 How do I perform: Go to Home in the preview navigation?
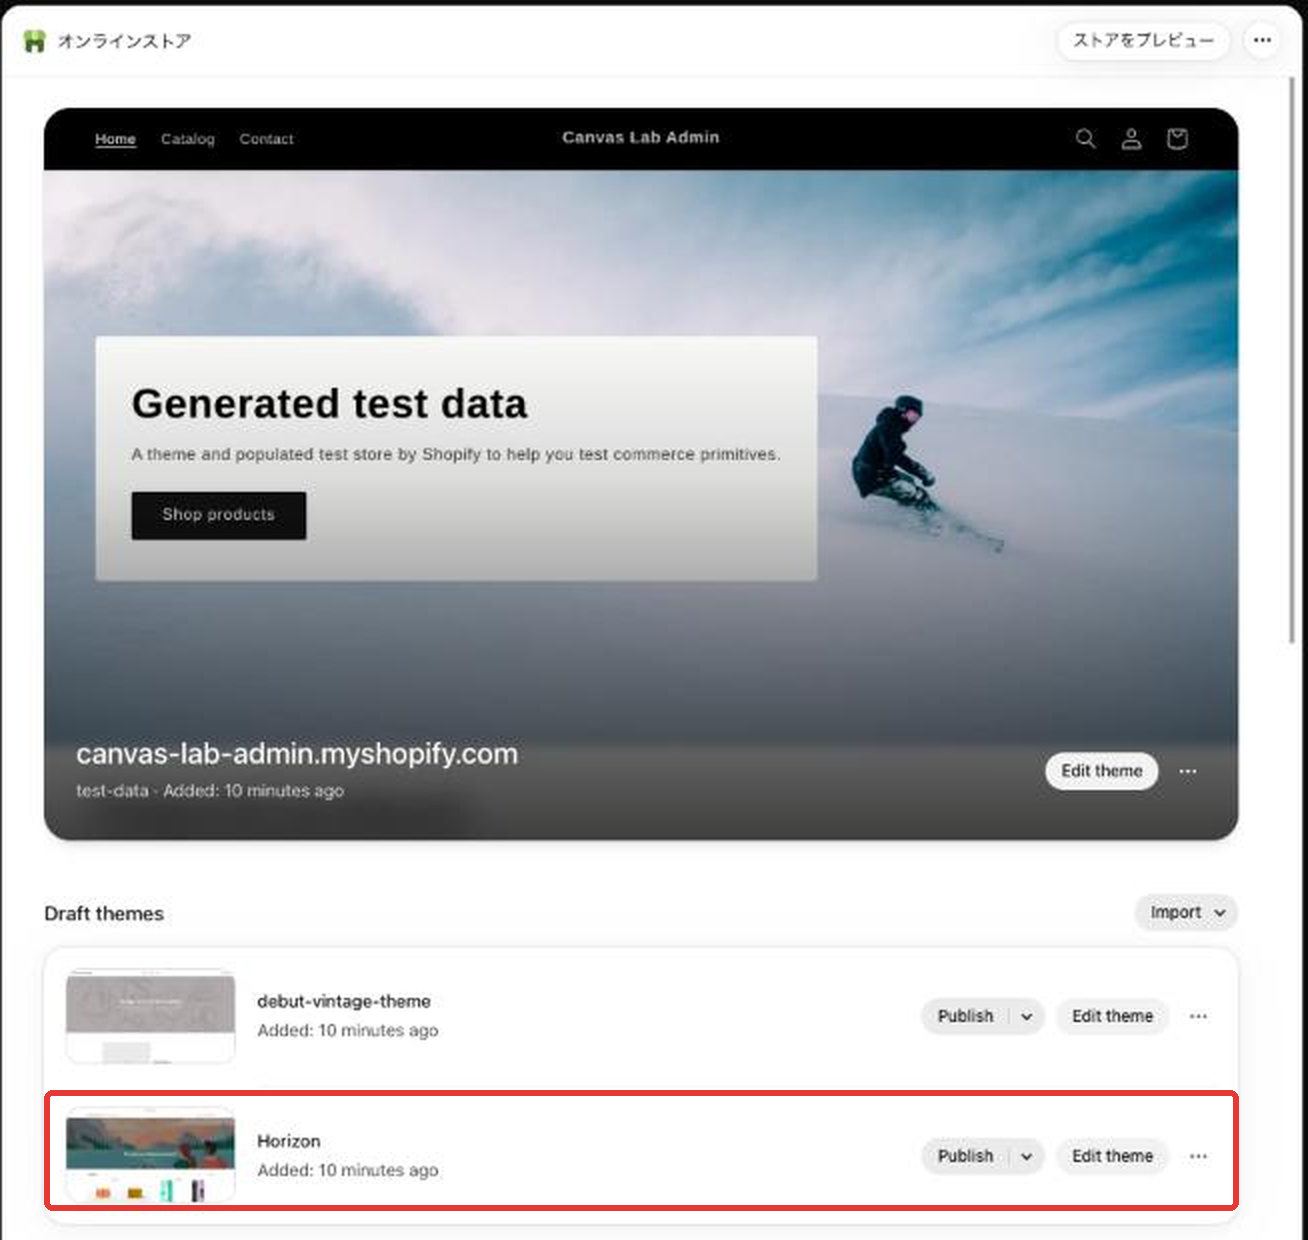[115, 139]
